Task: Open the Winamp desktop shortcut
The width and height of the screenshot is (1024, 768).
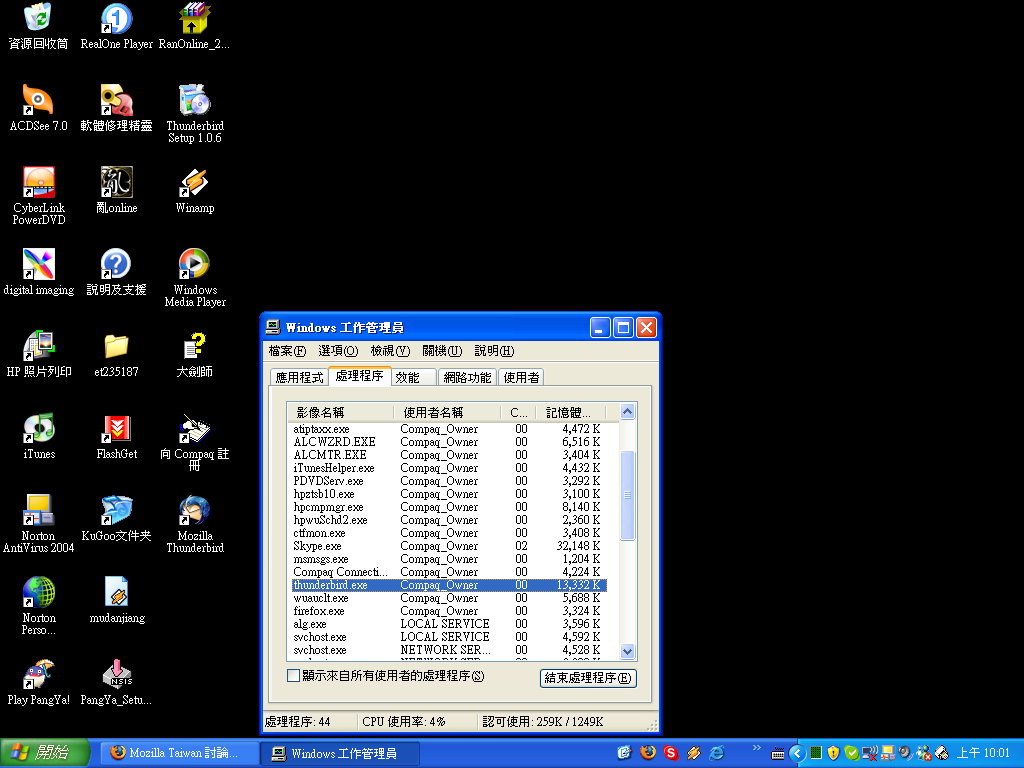Action: click(x=194, y=183)
